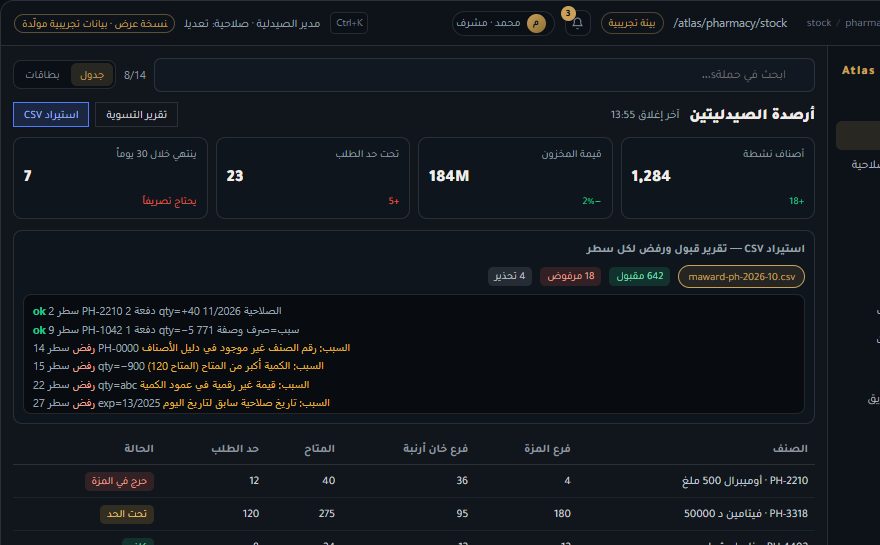Click the نسخة عرض demo data badge
The height and width of the screenshot is (545, 880).
[94, 24]
